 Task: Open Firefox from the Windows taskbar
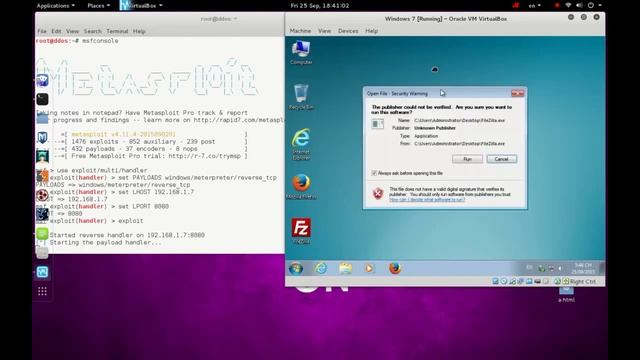pyautogui.click(x=395, y=268)
